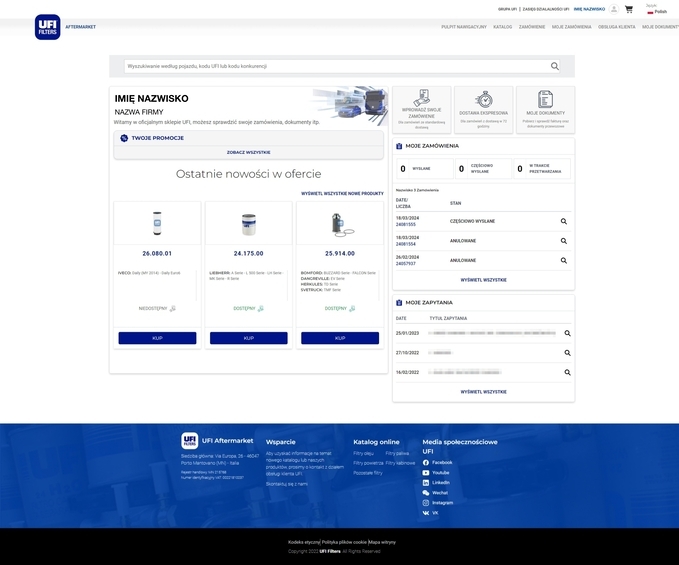Open Facebook social media link
The width and height of the screenshot is (679, 565).
(441, 462)
